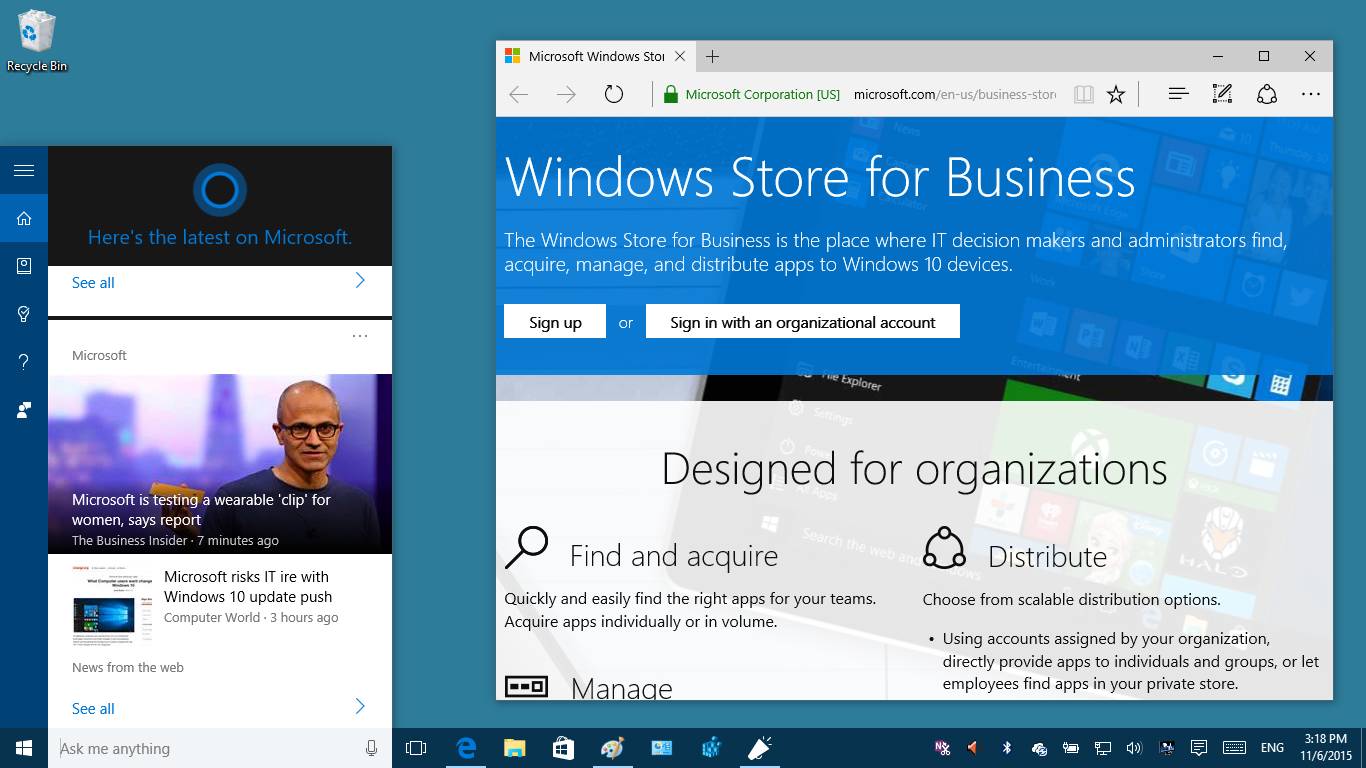Click Sign in with an organizational account
Screen dimensions: 1366x768
point(803,322)
